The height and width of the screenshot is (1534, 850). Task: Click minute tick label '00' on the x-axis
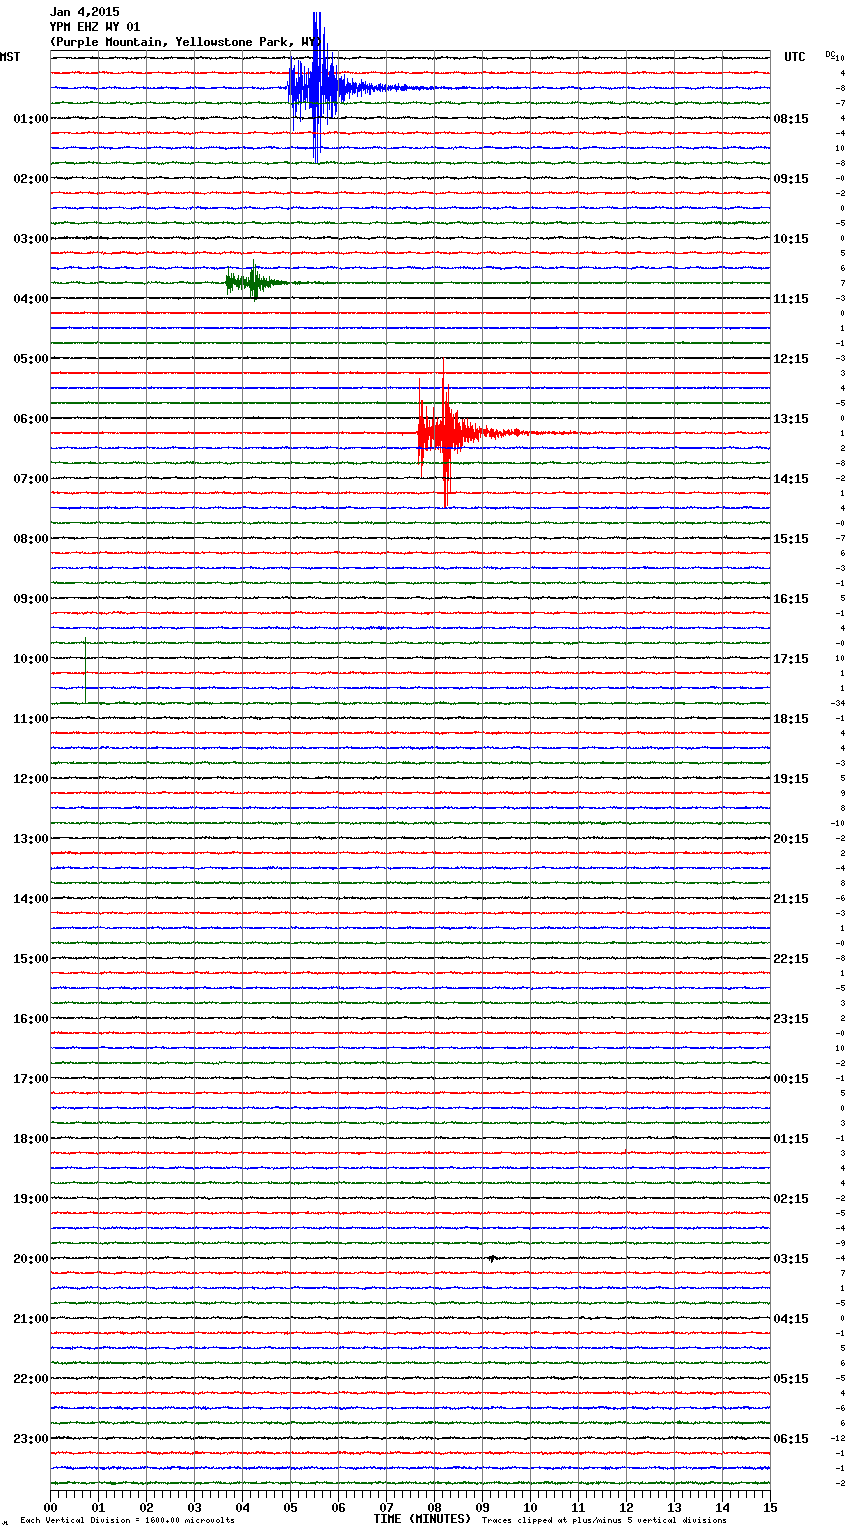(x=51, y=1507)
